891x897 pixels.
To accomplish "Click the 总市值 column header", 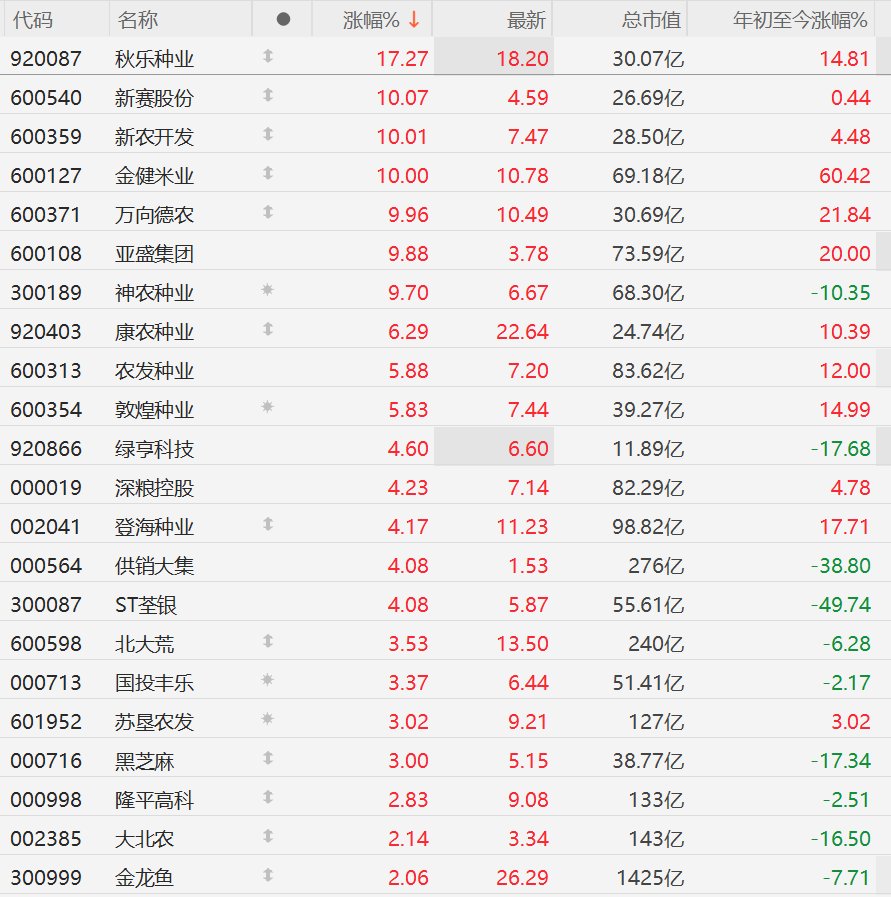I will coord(651,20).
